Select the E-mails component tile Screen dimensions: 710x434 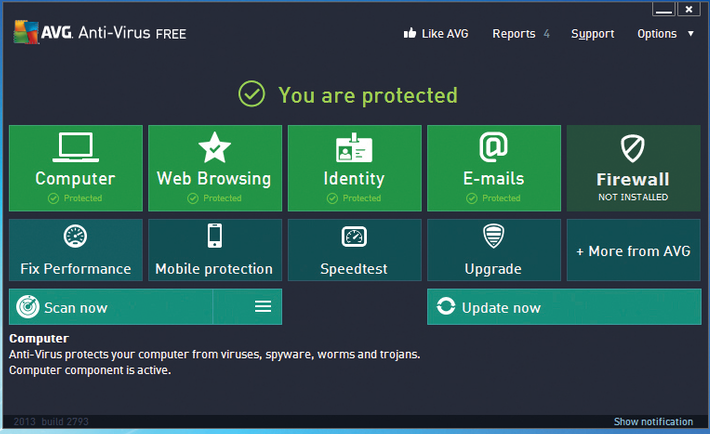tap(494, 168)
